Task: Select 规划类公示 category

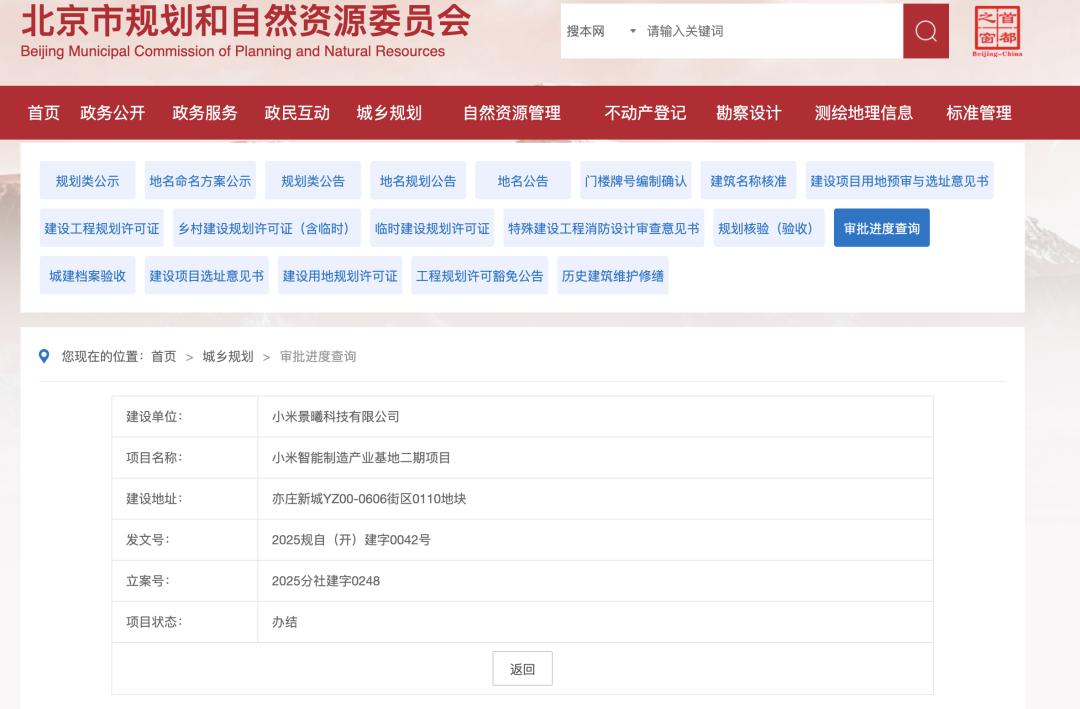Action: pyautogui.click(x=87, y=181)
